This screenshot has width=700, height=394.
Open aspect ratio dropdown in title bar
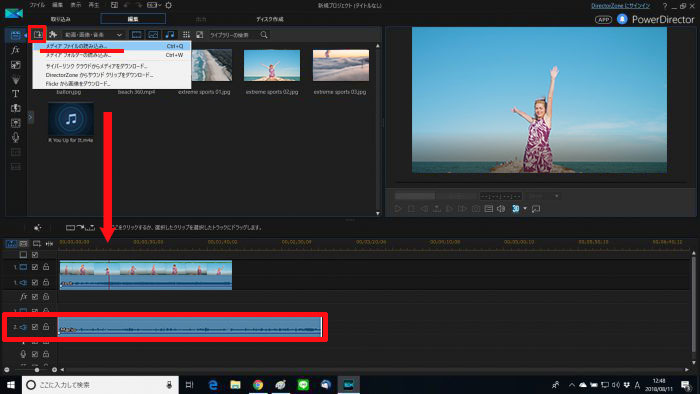point(154,5)
